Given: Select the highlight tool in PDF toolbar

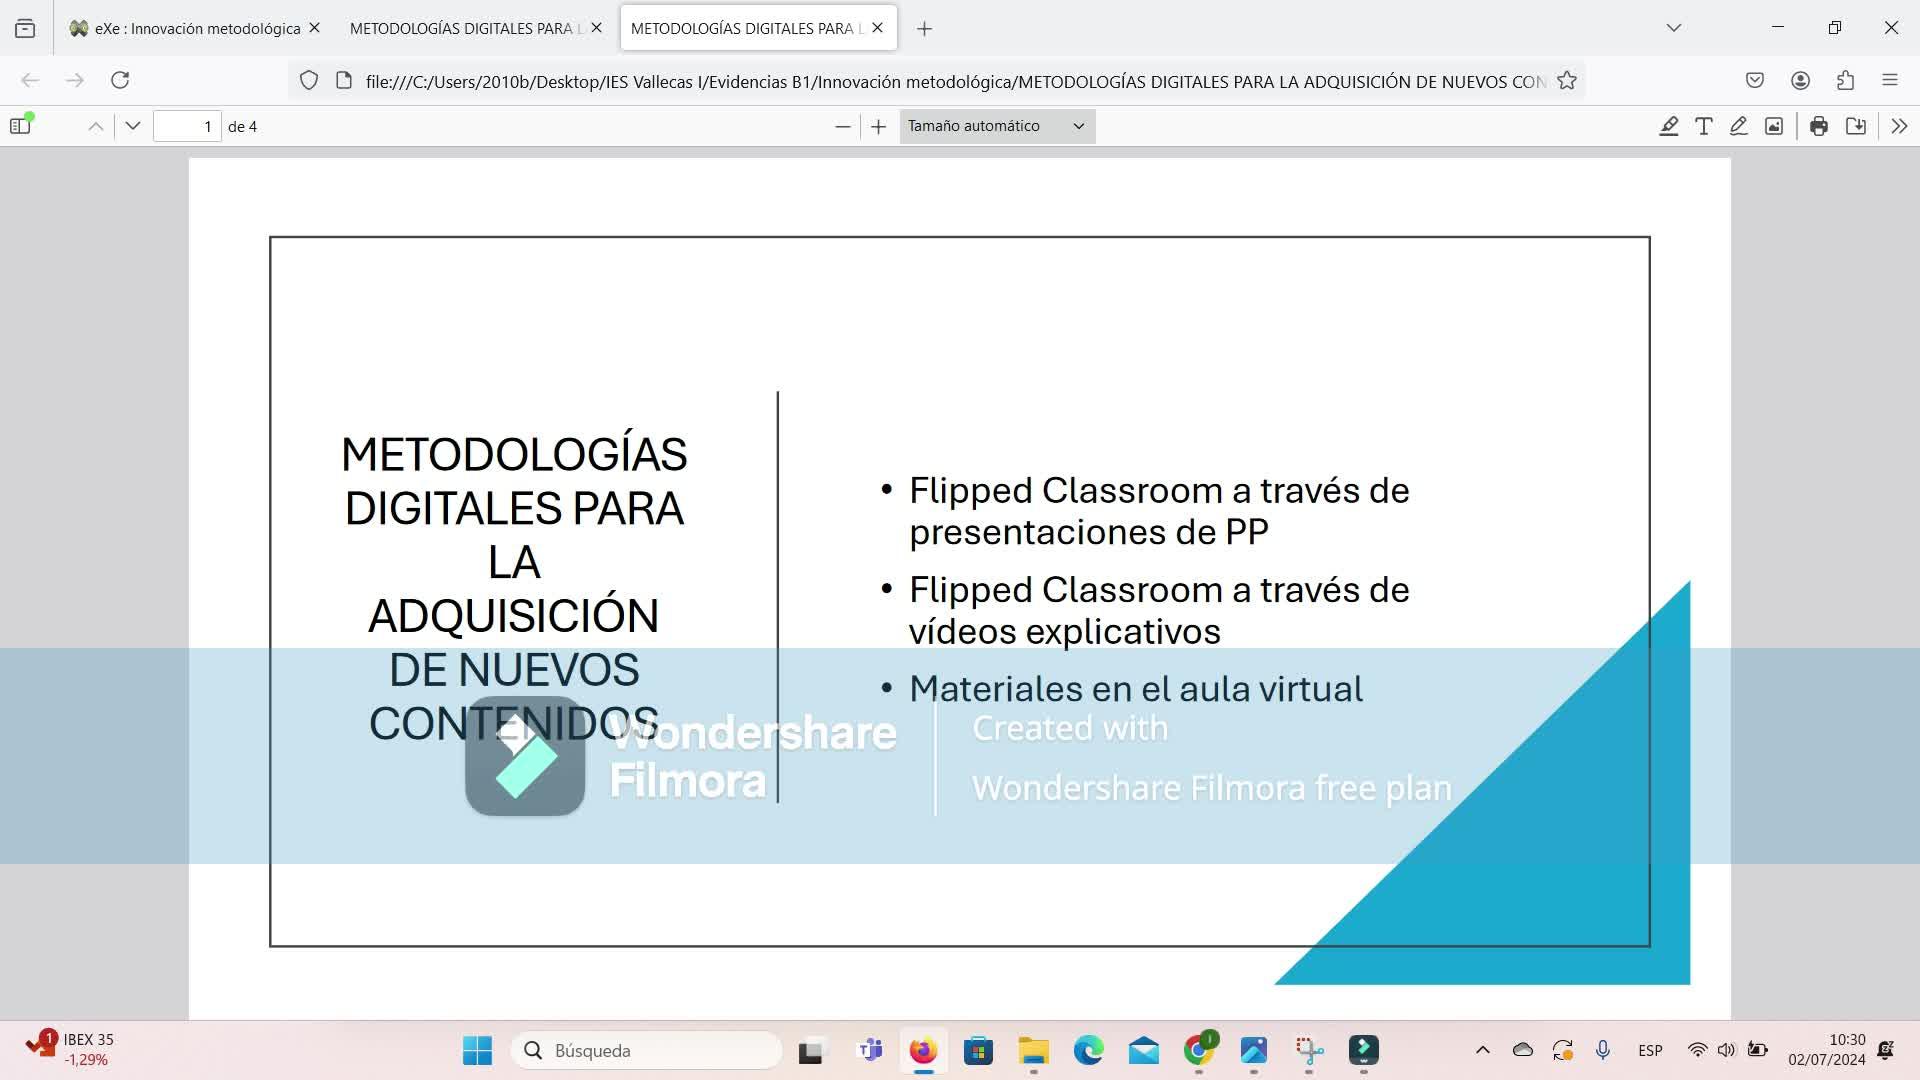Looking at the screenshot, I should (1668, 126).
